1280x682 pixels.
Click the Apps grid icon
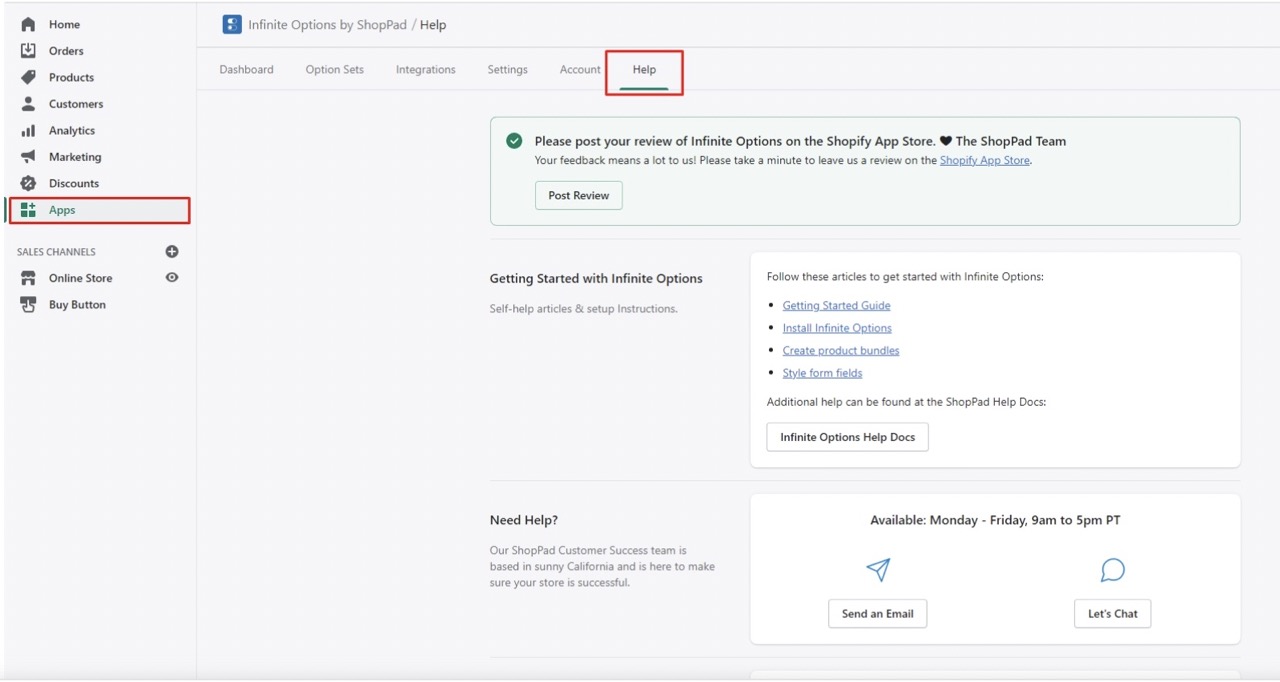(x=28, y=210)
